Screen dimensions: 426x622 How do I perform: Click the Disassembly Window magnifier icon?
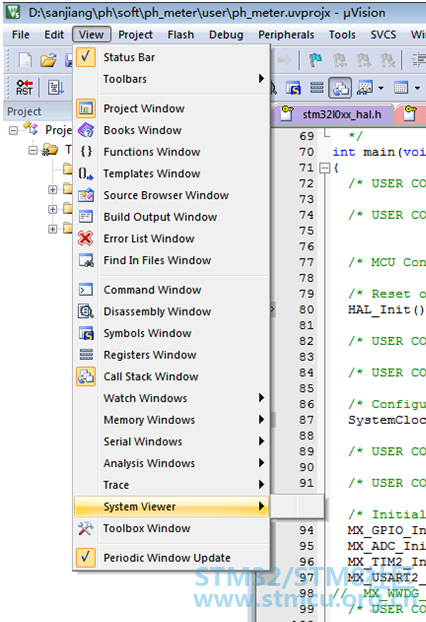[x=86, y=311]
